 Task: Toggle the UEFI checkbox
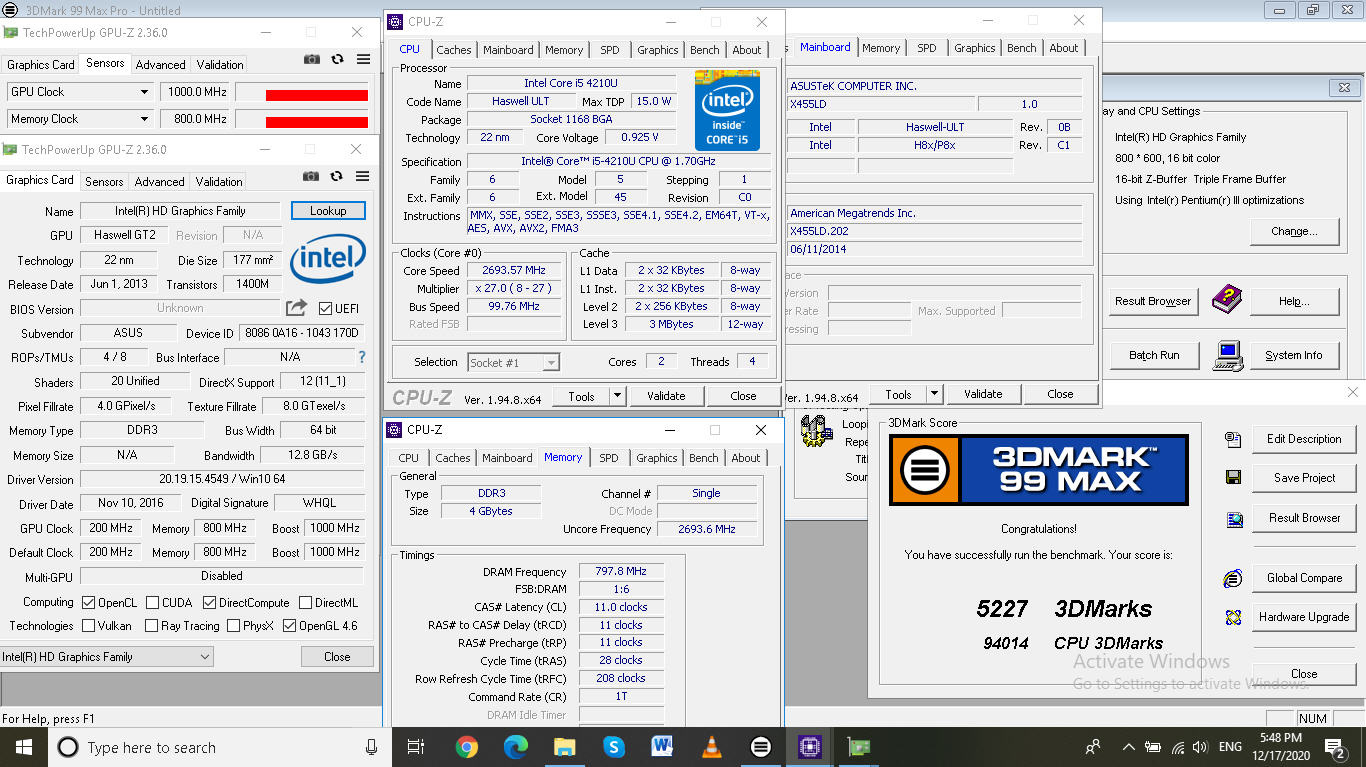point(326,308)
